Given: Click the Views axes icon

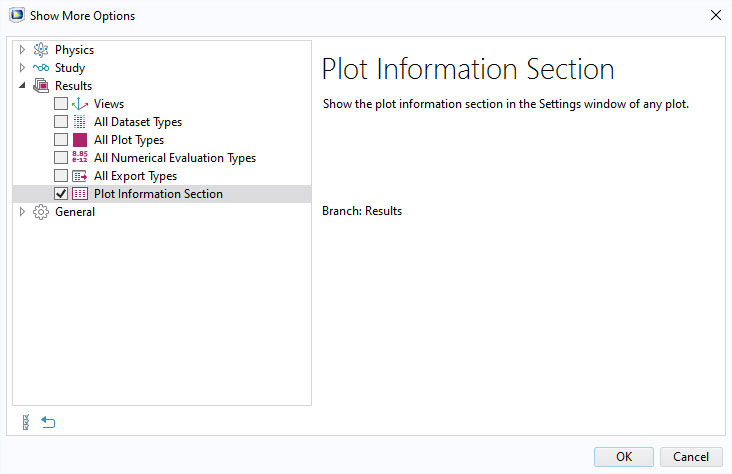Looking at the screenshot, I should coord(80,104).
